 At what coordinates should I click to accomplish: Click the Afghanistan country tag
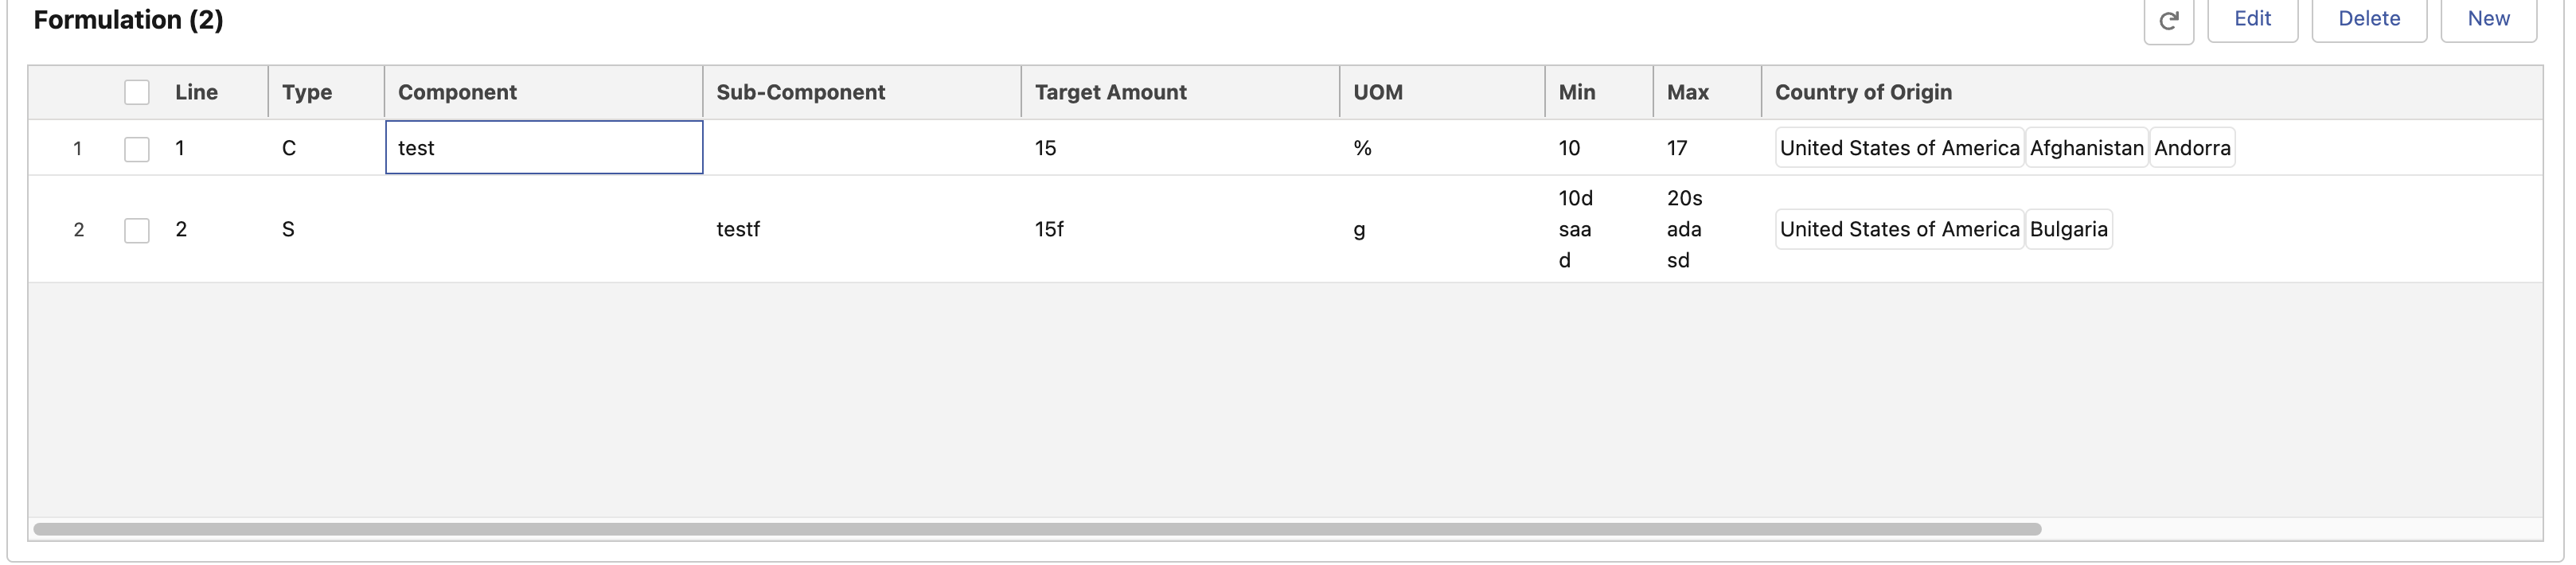click(2086, 148)
